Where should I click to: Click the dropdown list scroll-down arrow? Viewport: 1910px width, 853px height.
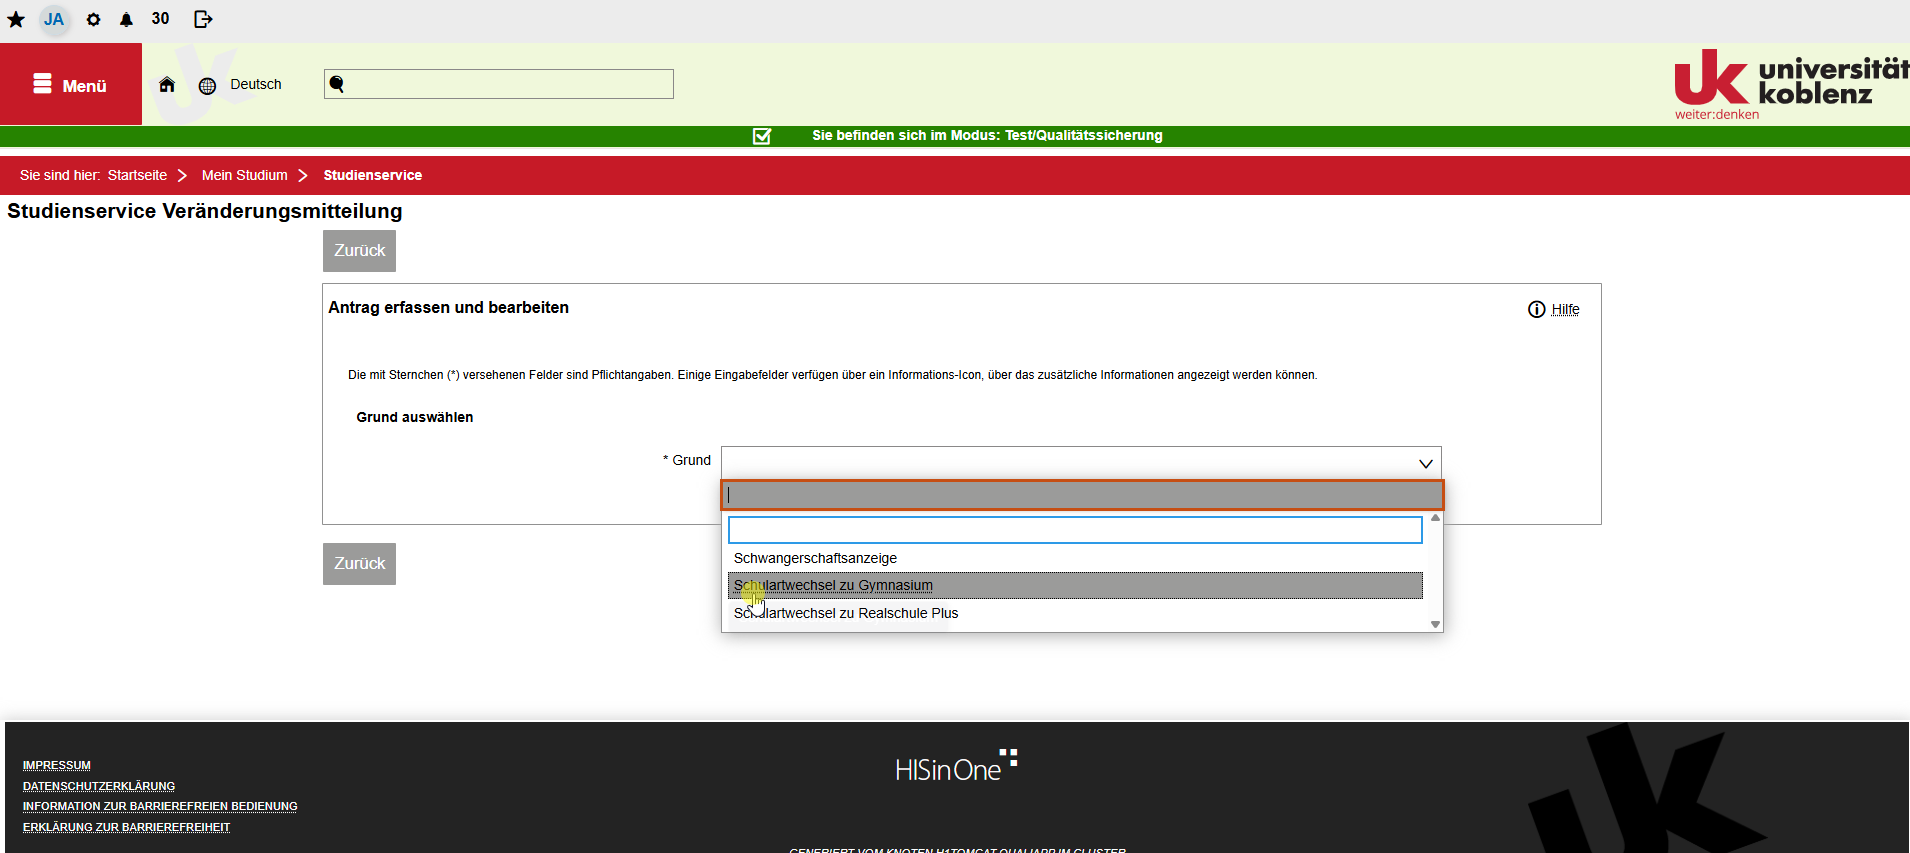[1435, 624]
